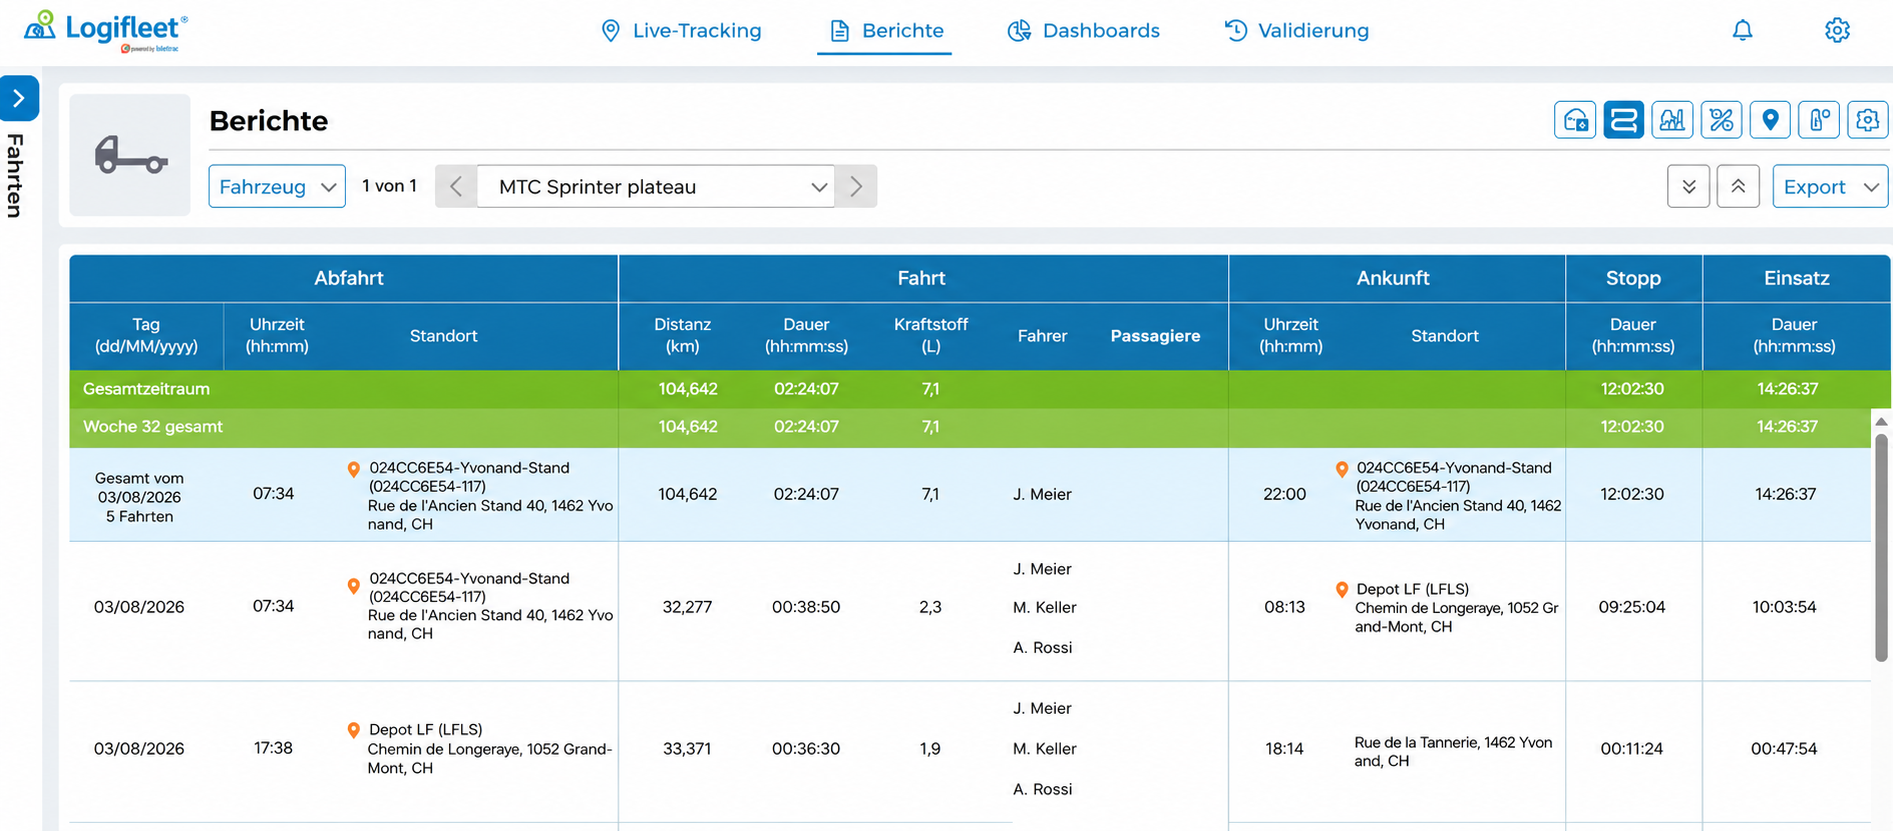Viewport: 1893px width, 831px height.
Task: Click the vertical Fahrten sidebar label
Action: [15, 175]
